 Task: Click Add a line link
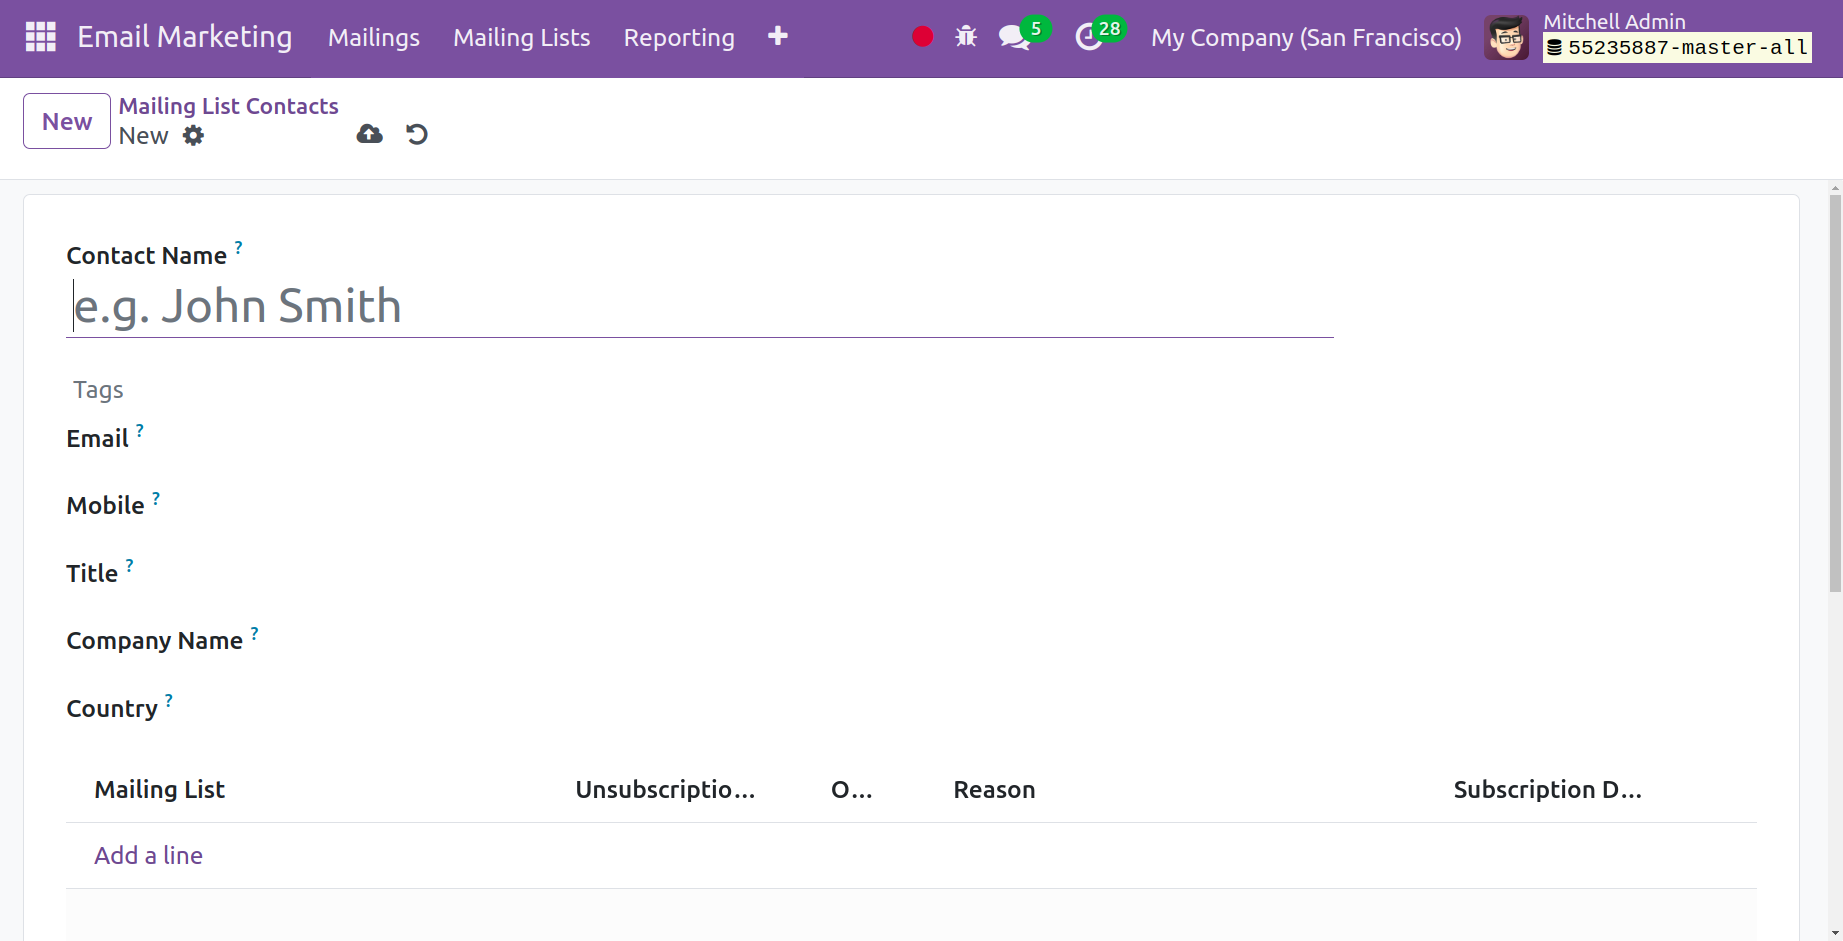pyautogui.click(x=148, y=855)
